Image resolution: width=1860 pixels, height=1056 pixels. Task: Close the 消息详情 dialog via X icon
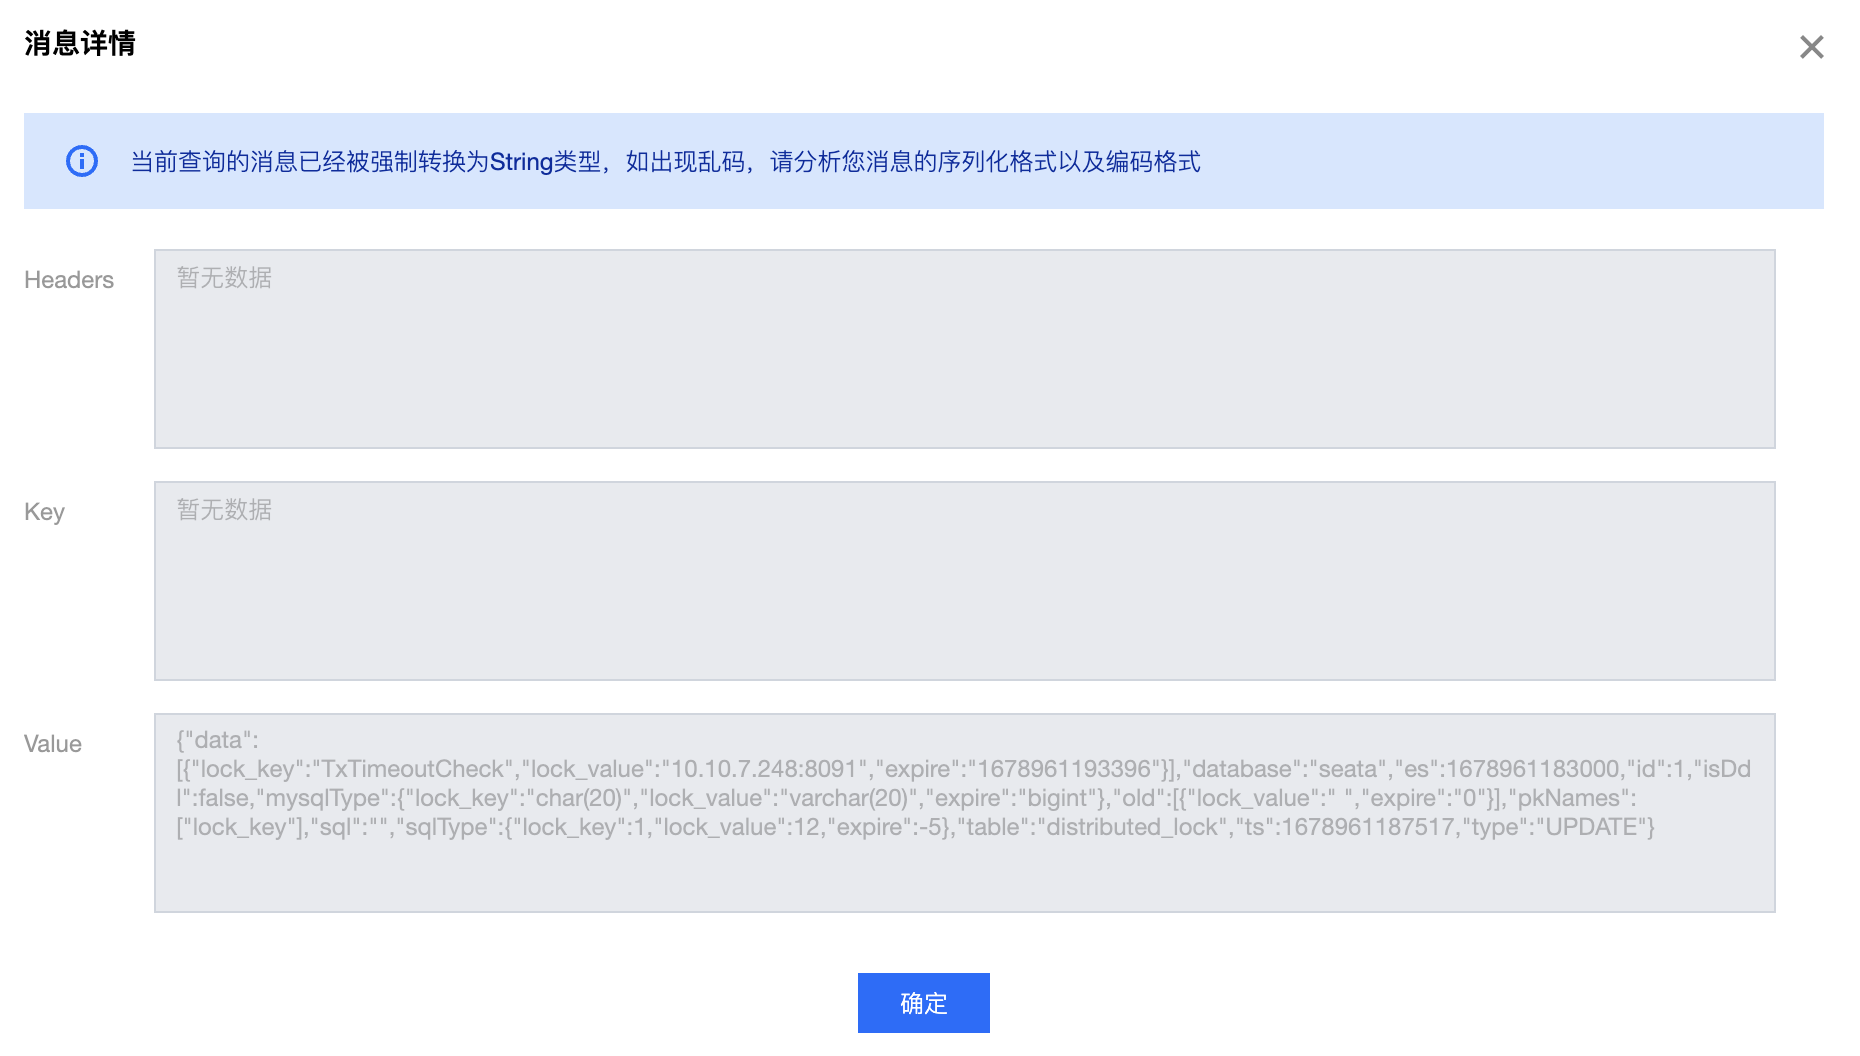[x=1812, y=46]
